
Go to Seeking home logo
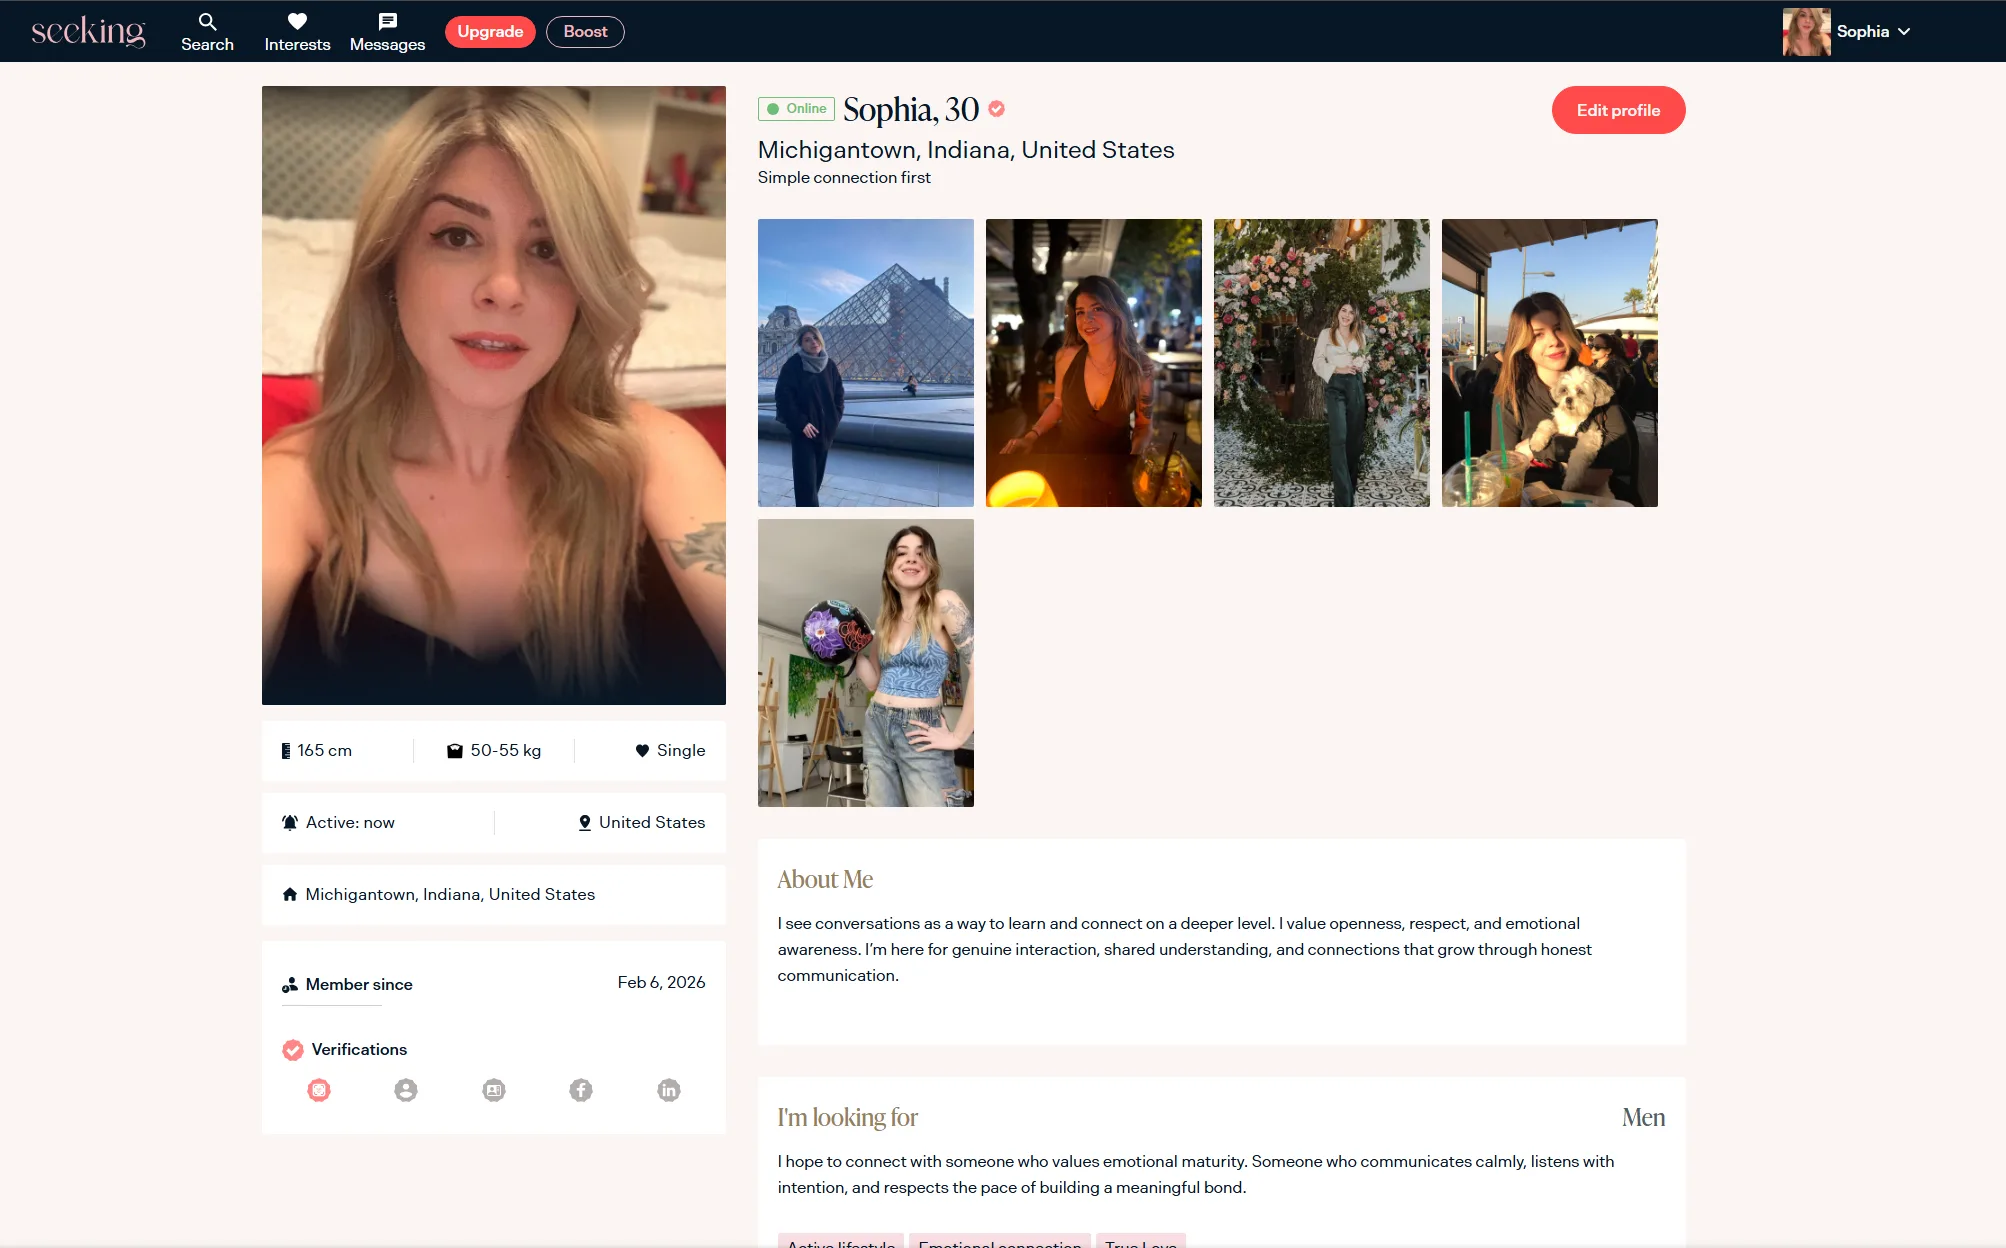pyautogui.click(x=88, y=31)
